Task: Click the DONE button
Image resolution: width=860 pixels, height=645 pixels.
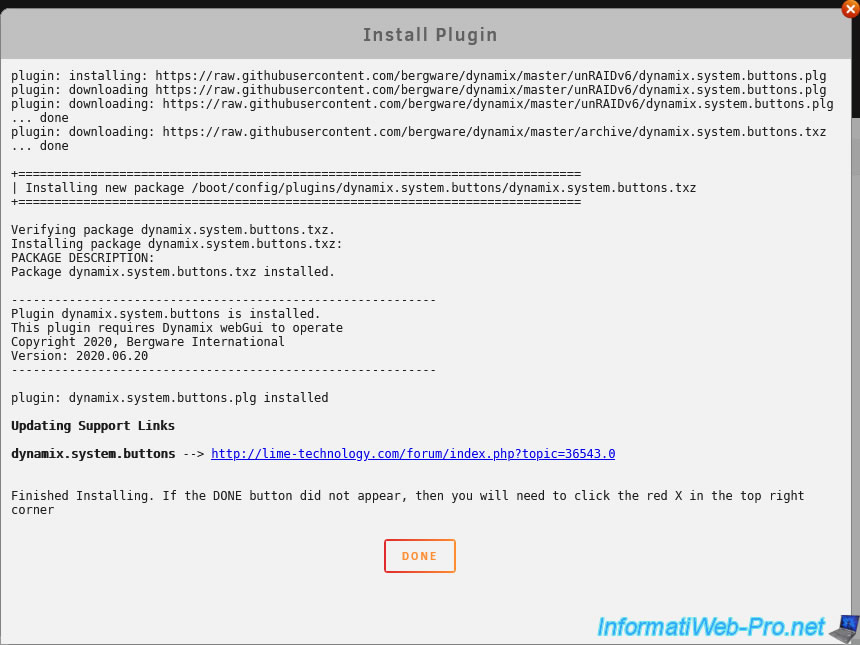Action: 420,556
